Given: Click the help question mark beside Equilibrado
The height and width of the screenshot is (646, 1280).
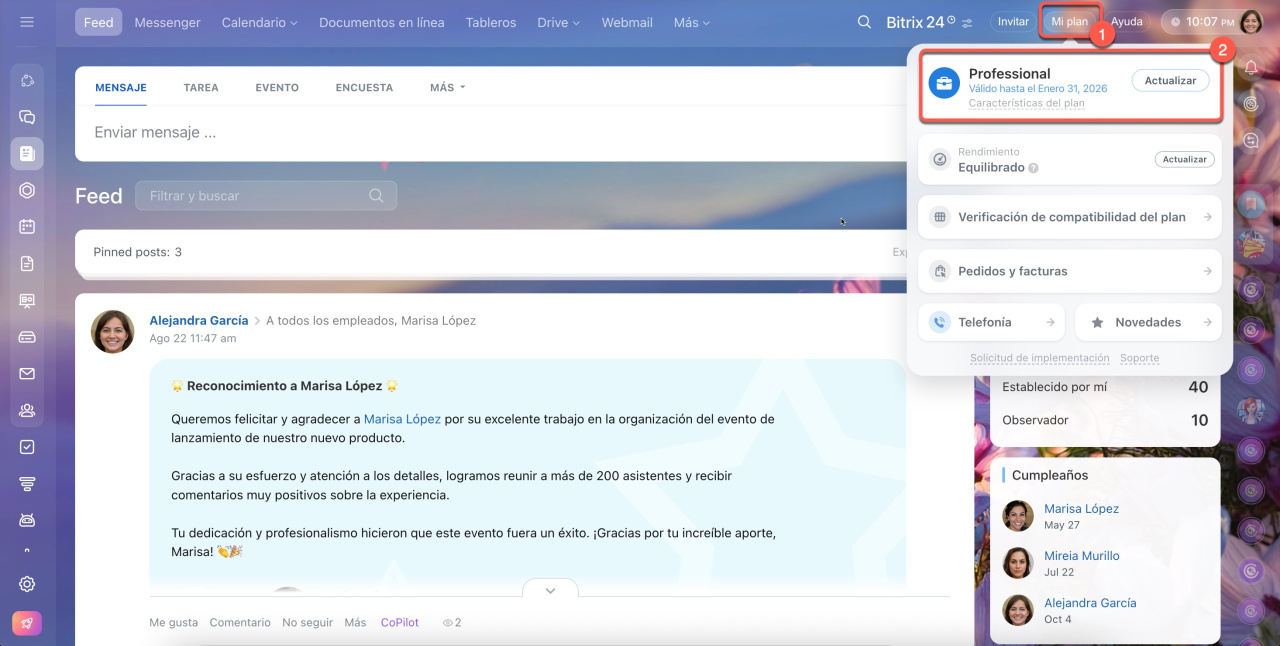Looking at the screenshot, I should (x=1034, y=169).
